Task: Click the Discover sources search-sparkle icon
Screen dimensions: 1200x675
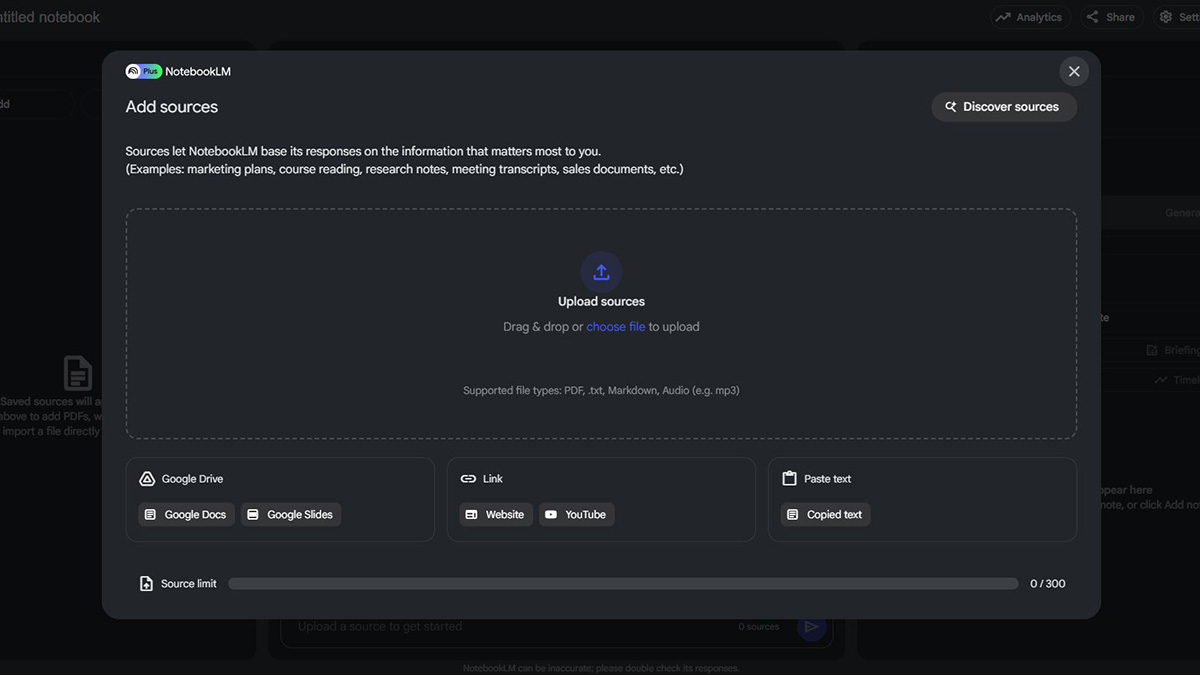Action: coord(951,107)
